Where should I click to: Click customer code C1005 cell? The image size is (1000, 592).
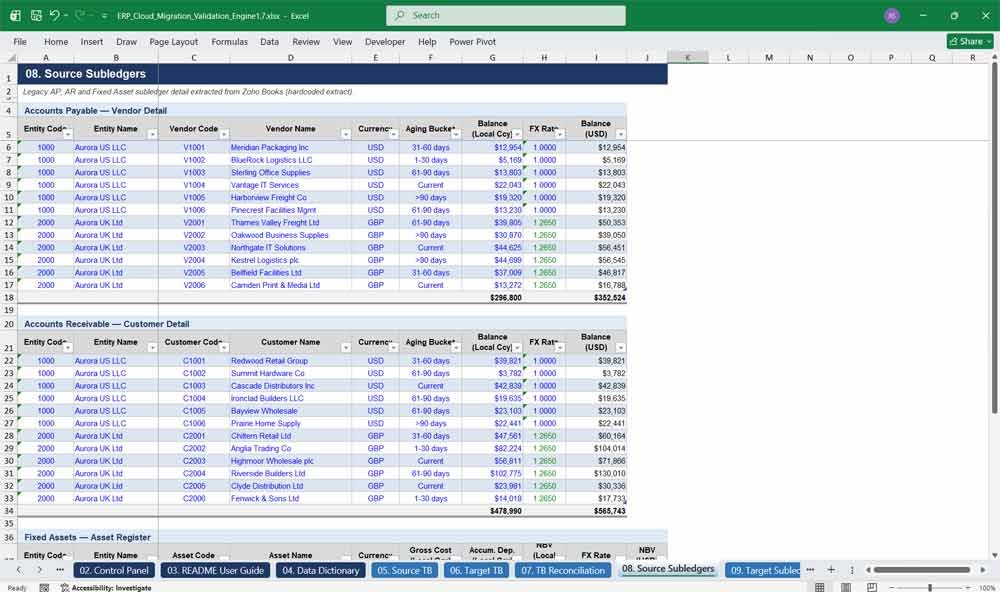click(194, 411)
